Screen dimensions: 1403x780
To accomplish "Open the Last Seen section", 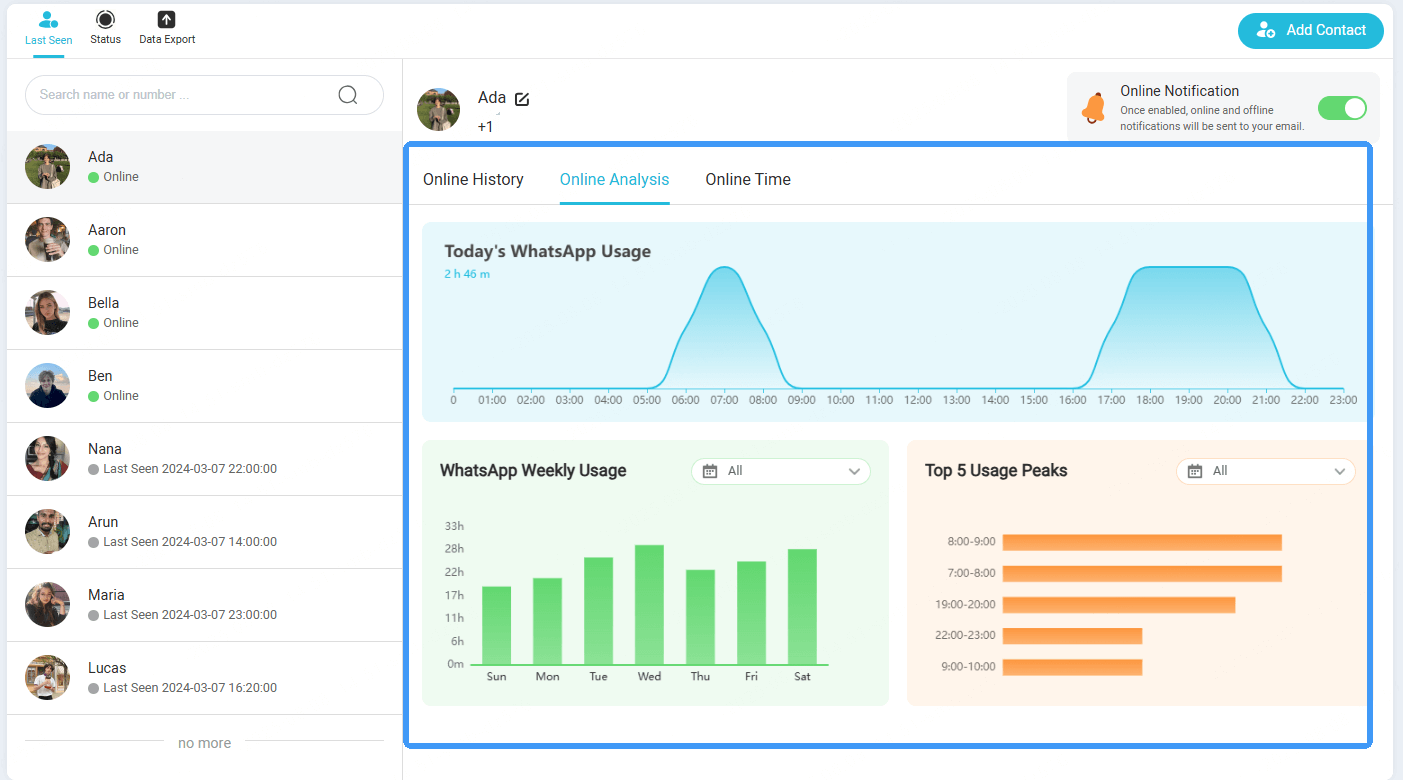I will click(48, 29).
